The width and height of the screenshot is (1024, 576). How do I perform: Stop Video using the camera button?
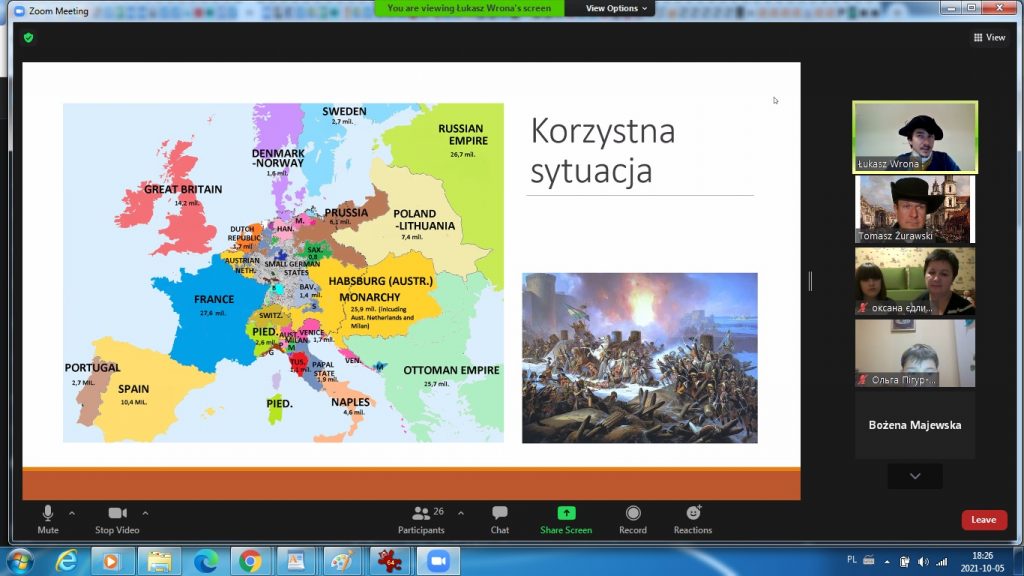[x=117, y=516]
